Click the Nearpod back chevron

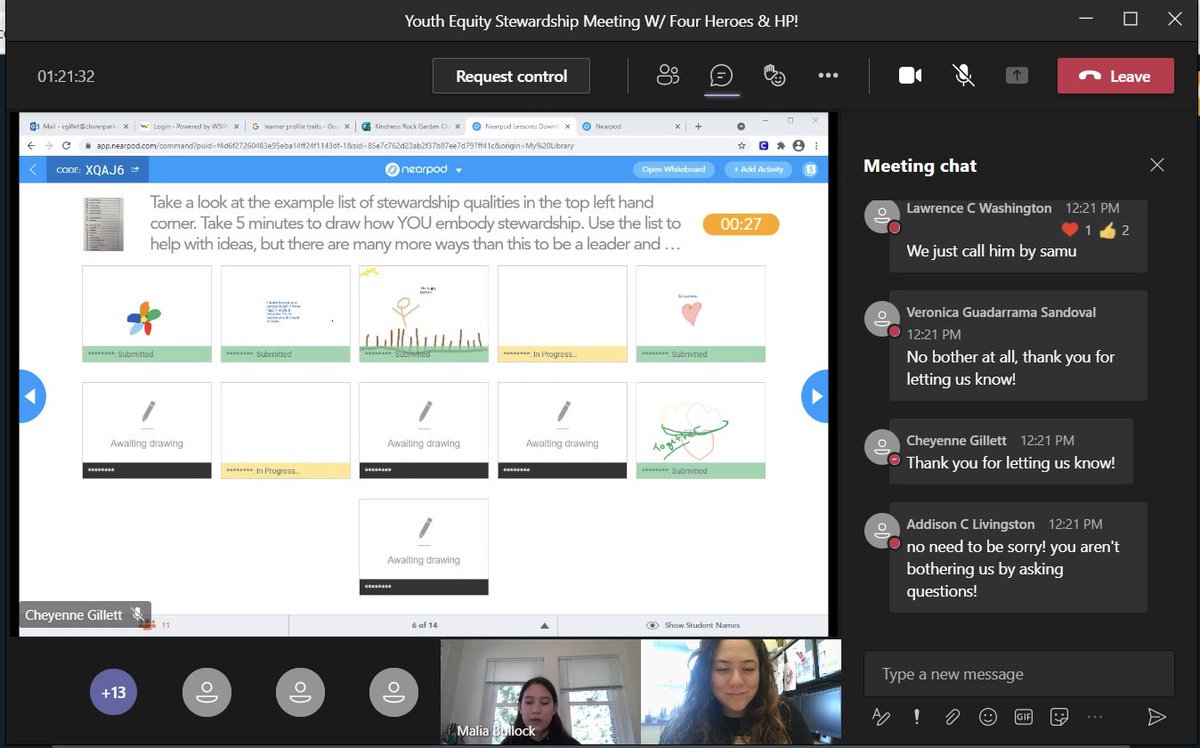coord(33,169)
